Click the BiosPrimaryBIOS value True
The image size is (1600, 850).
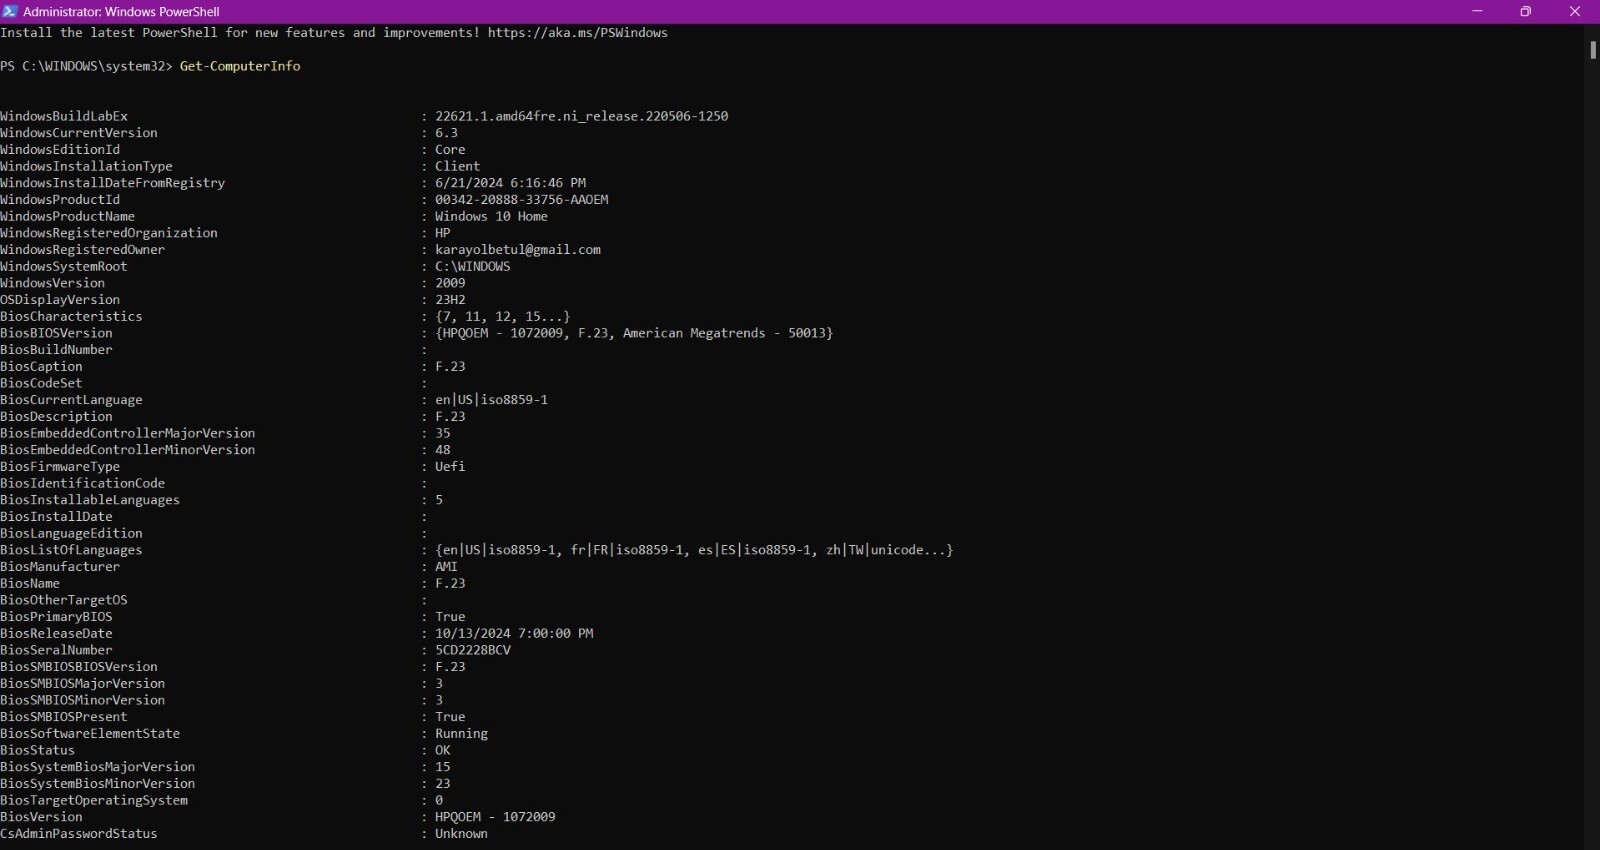(450, 617)
